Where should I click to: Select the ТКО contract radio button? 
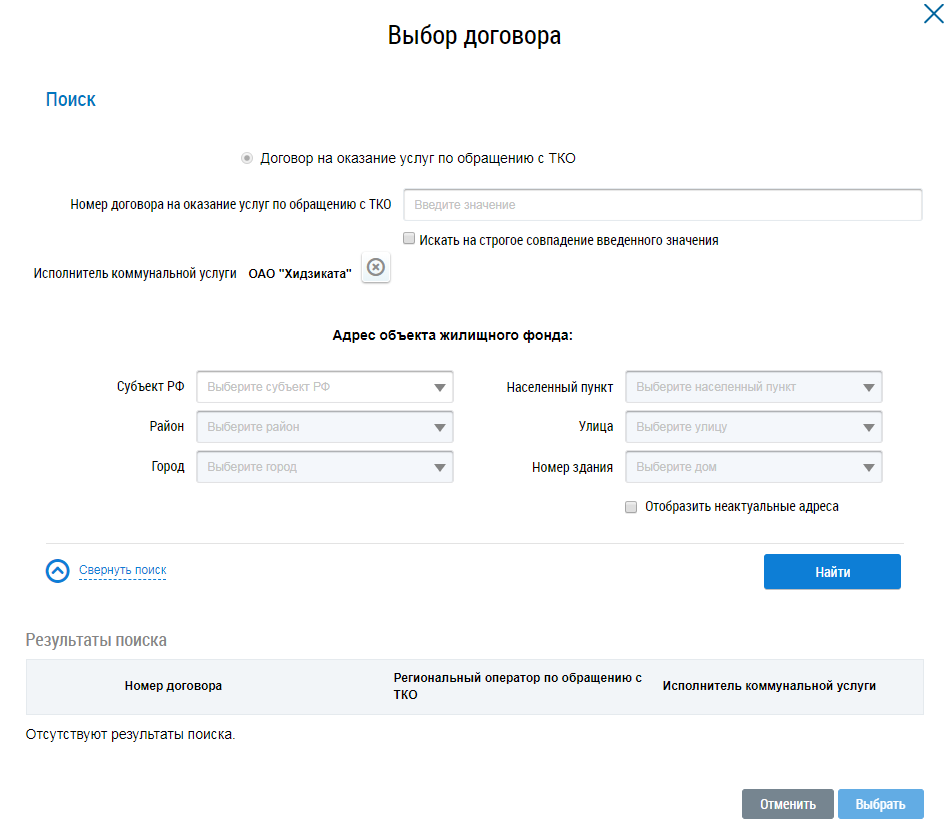[246, 158]
